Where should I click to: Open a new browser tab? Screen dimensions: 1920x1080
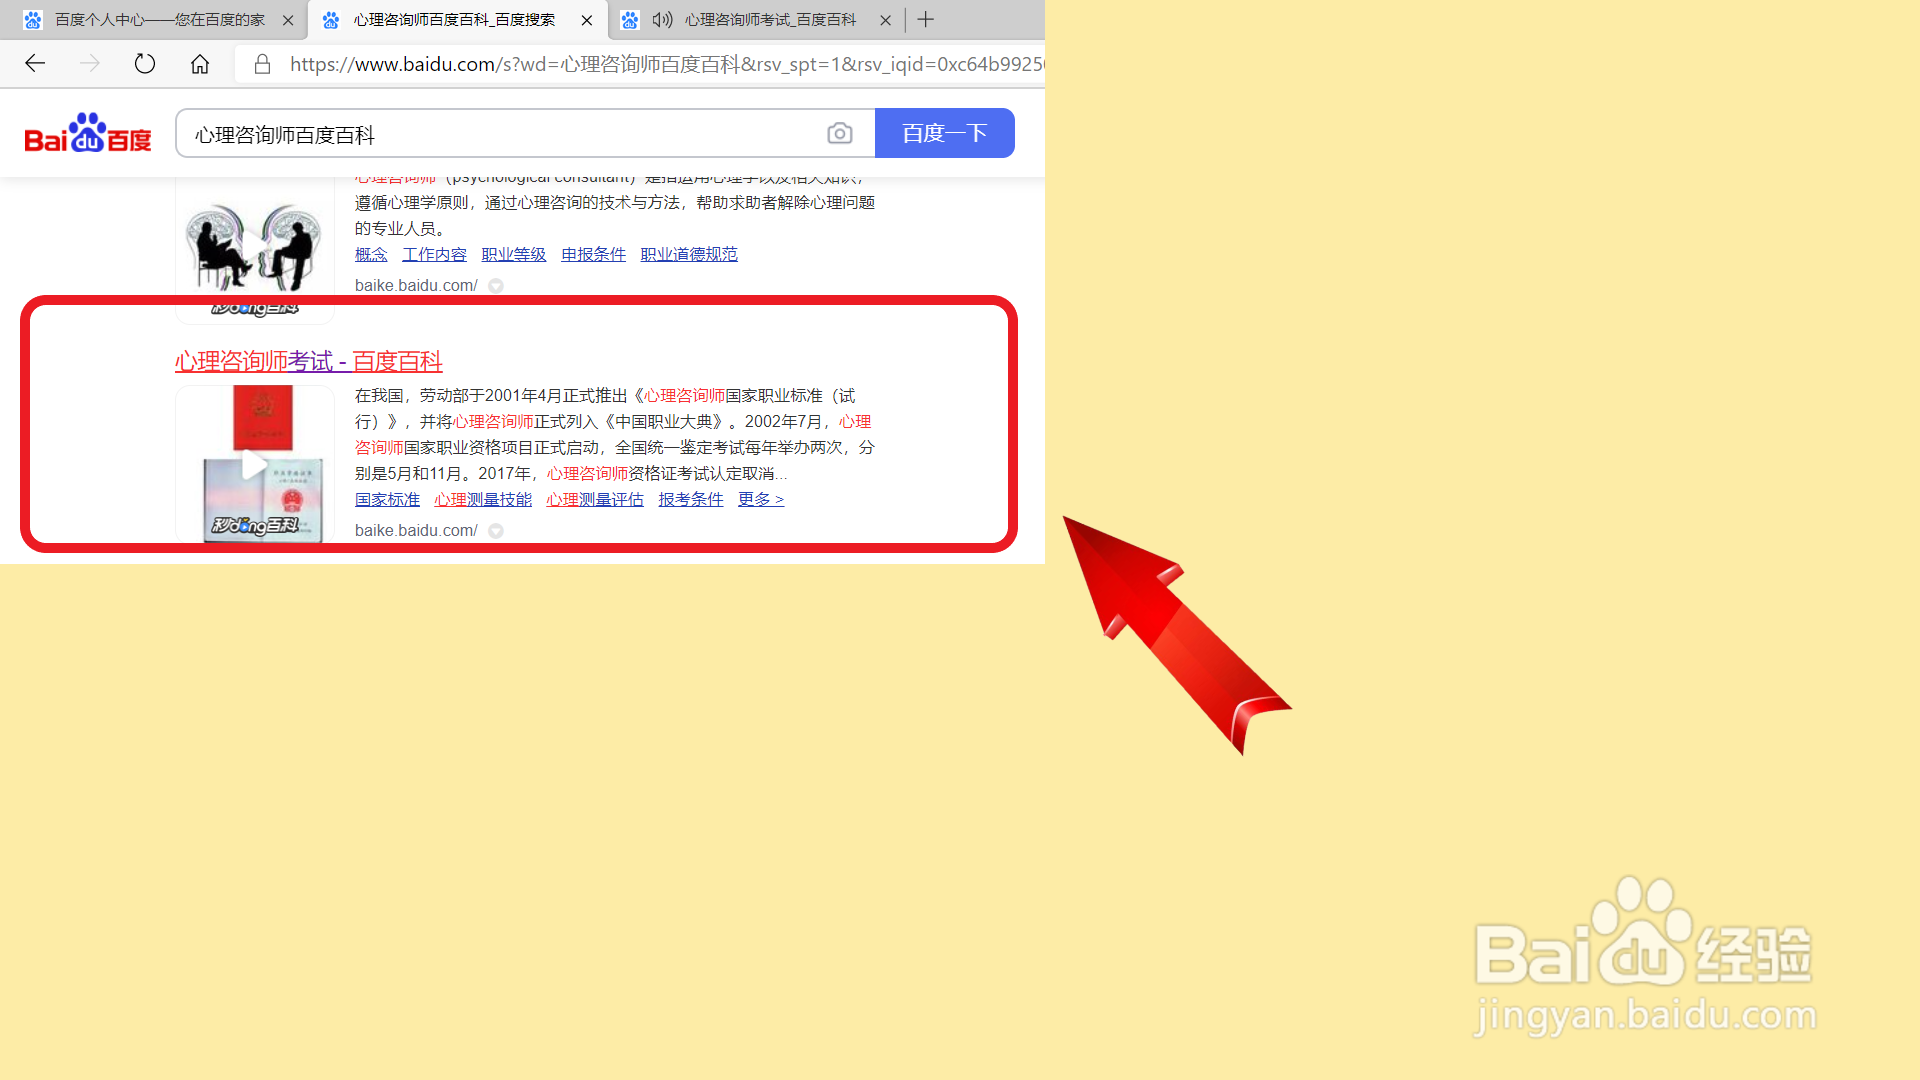926,19
